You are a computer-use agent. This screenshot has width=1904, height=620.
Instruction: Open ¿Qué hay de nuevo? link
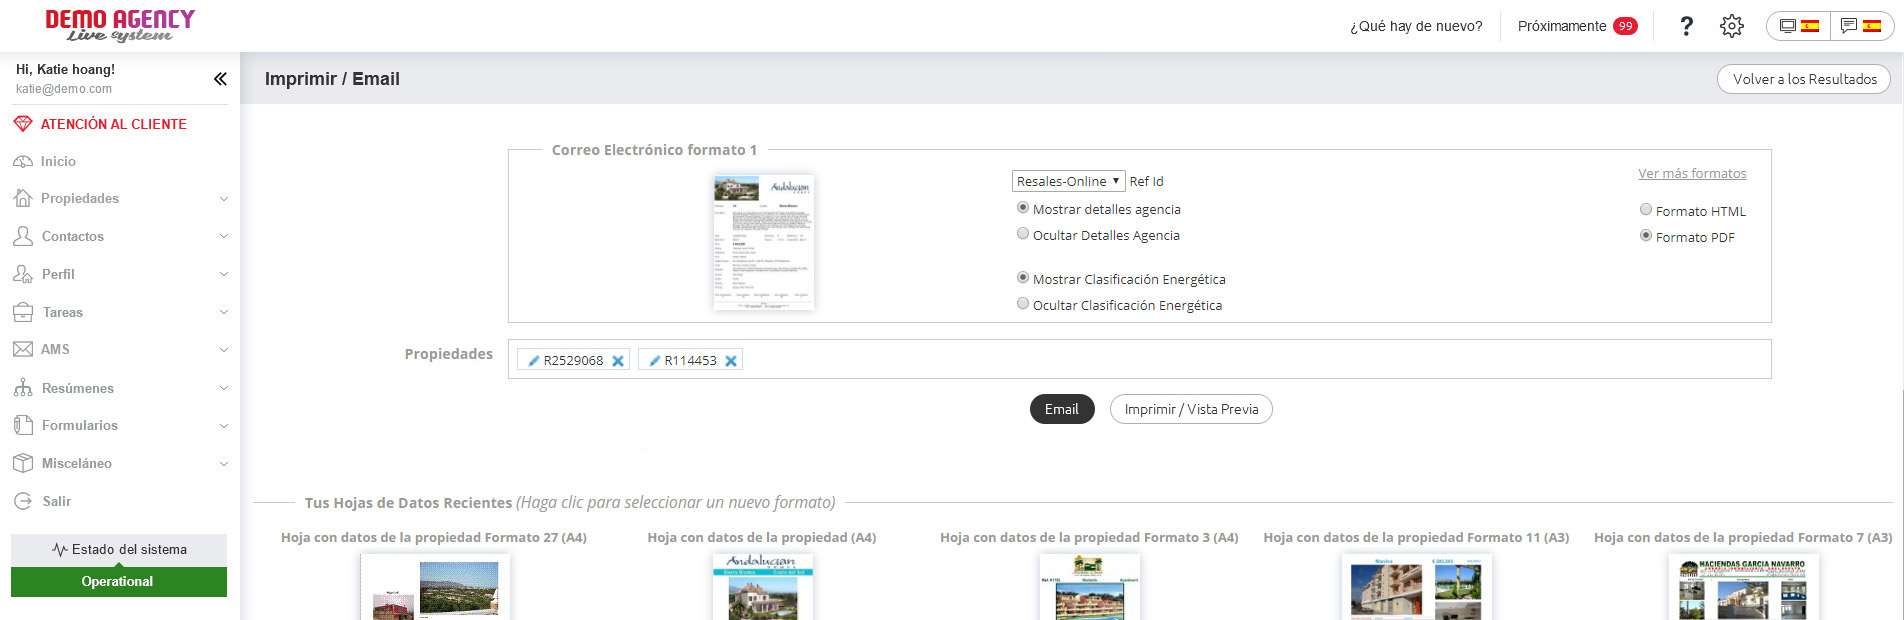pos(1416,26)
